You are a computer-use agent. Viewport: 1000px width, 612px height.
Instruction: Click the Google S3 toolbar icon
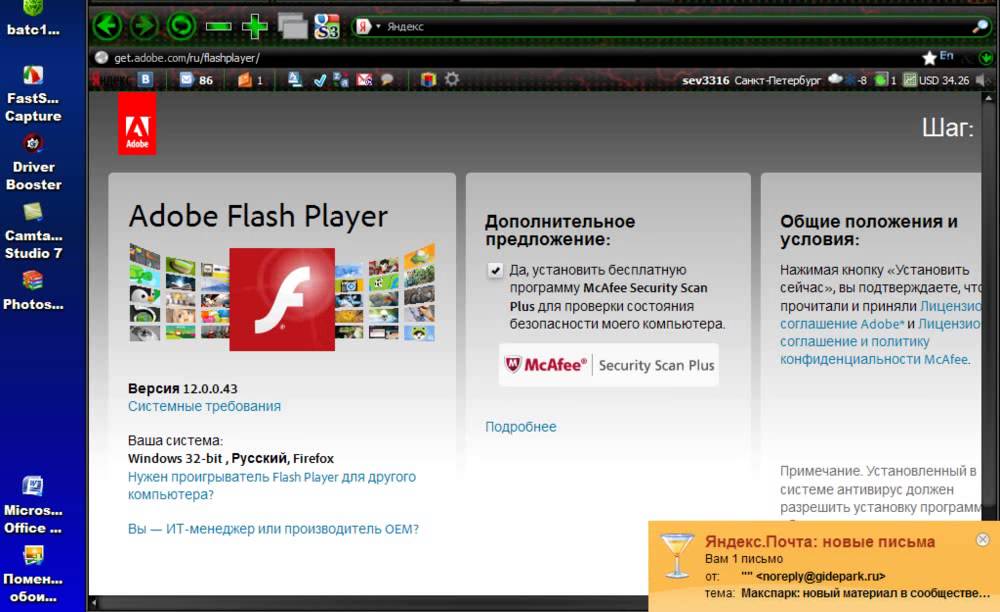(327, 26)
